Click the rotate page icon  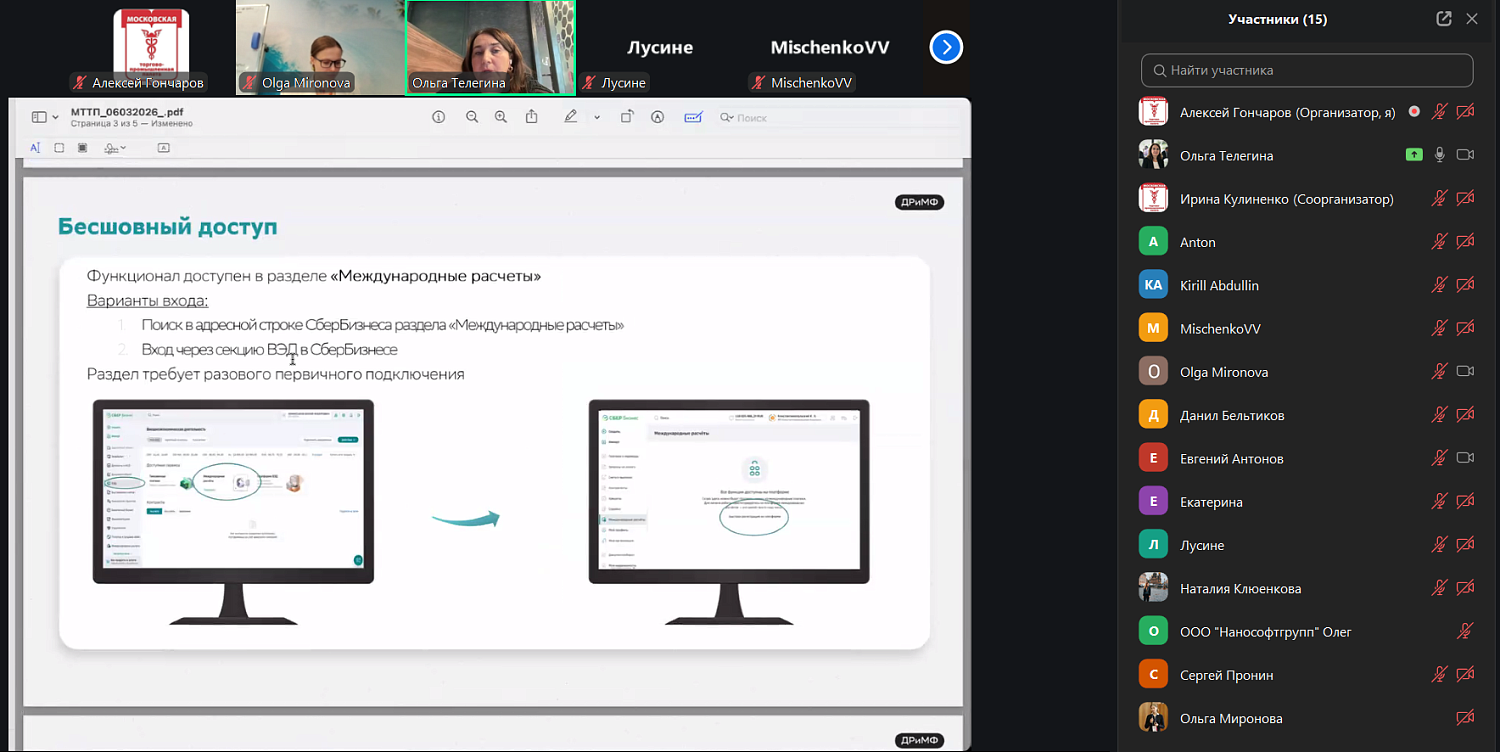tap(627, 117)
